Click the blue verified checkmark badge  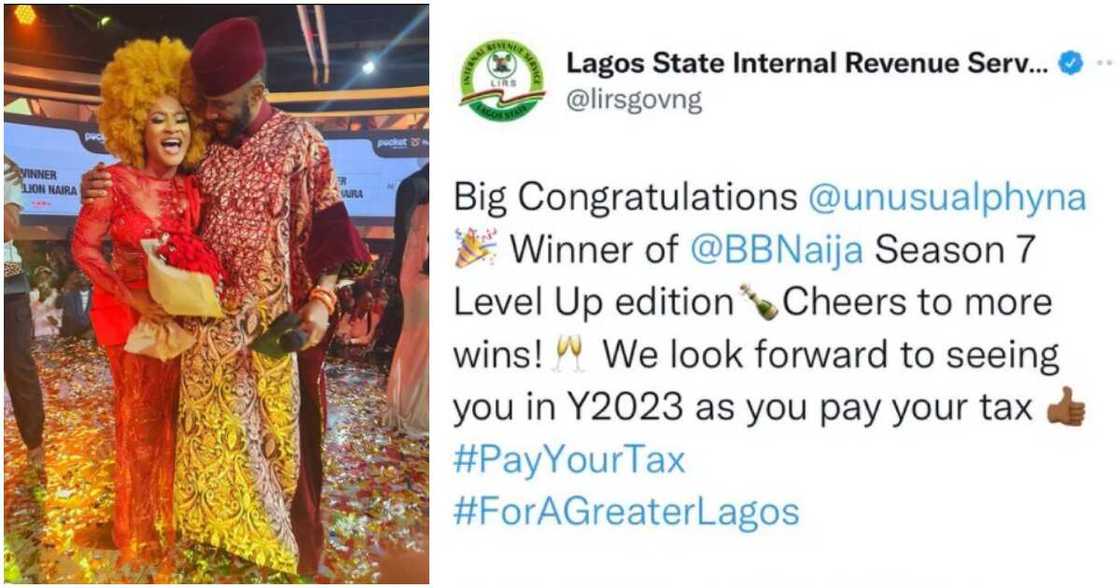[x=1071, y=62]
